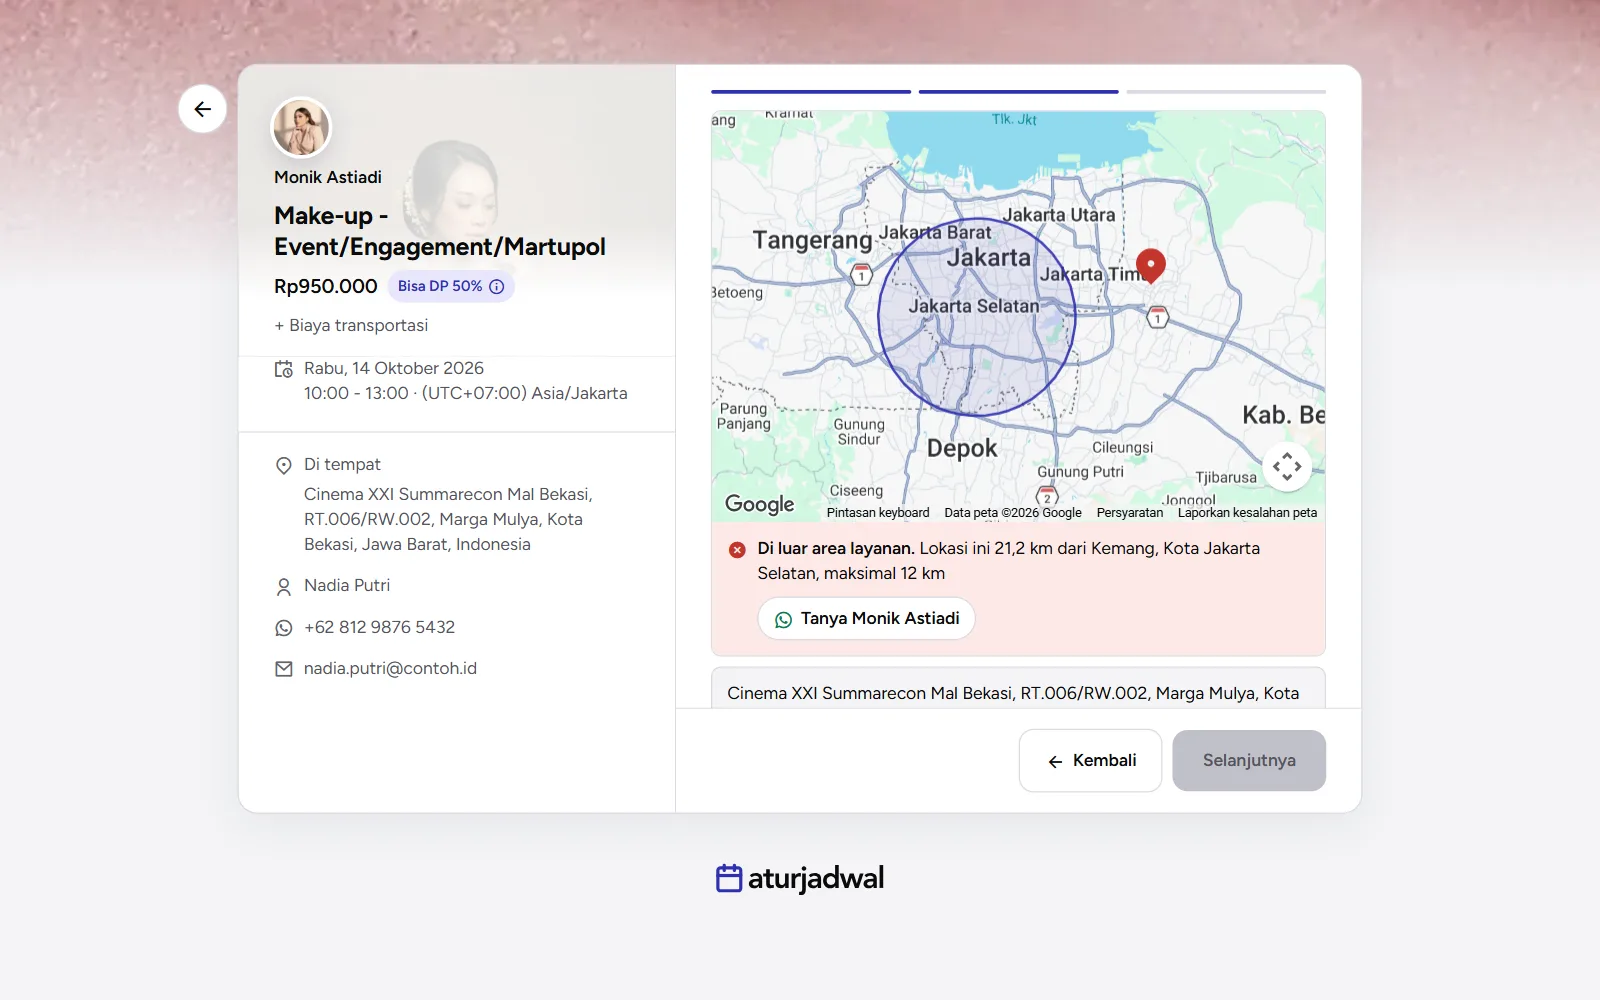Screen dimensions: 1600x1000
Task: Click the red error icon in the warning
Action: 737,549
